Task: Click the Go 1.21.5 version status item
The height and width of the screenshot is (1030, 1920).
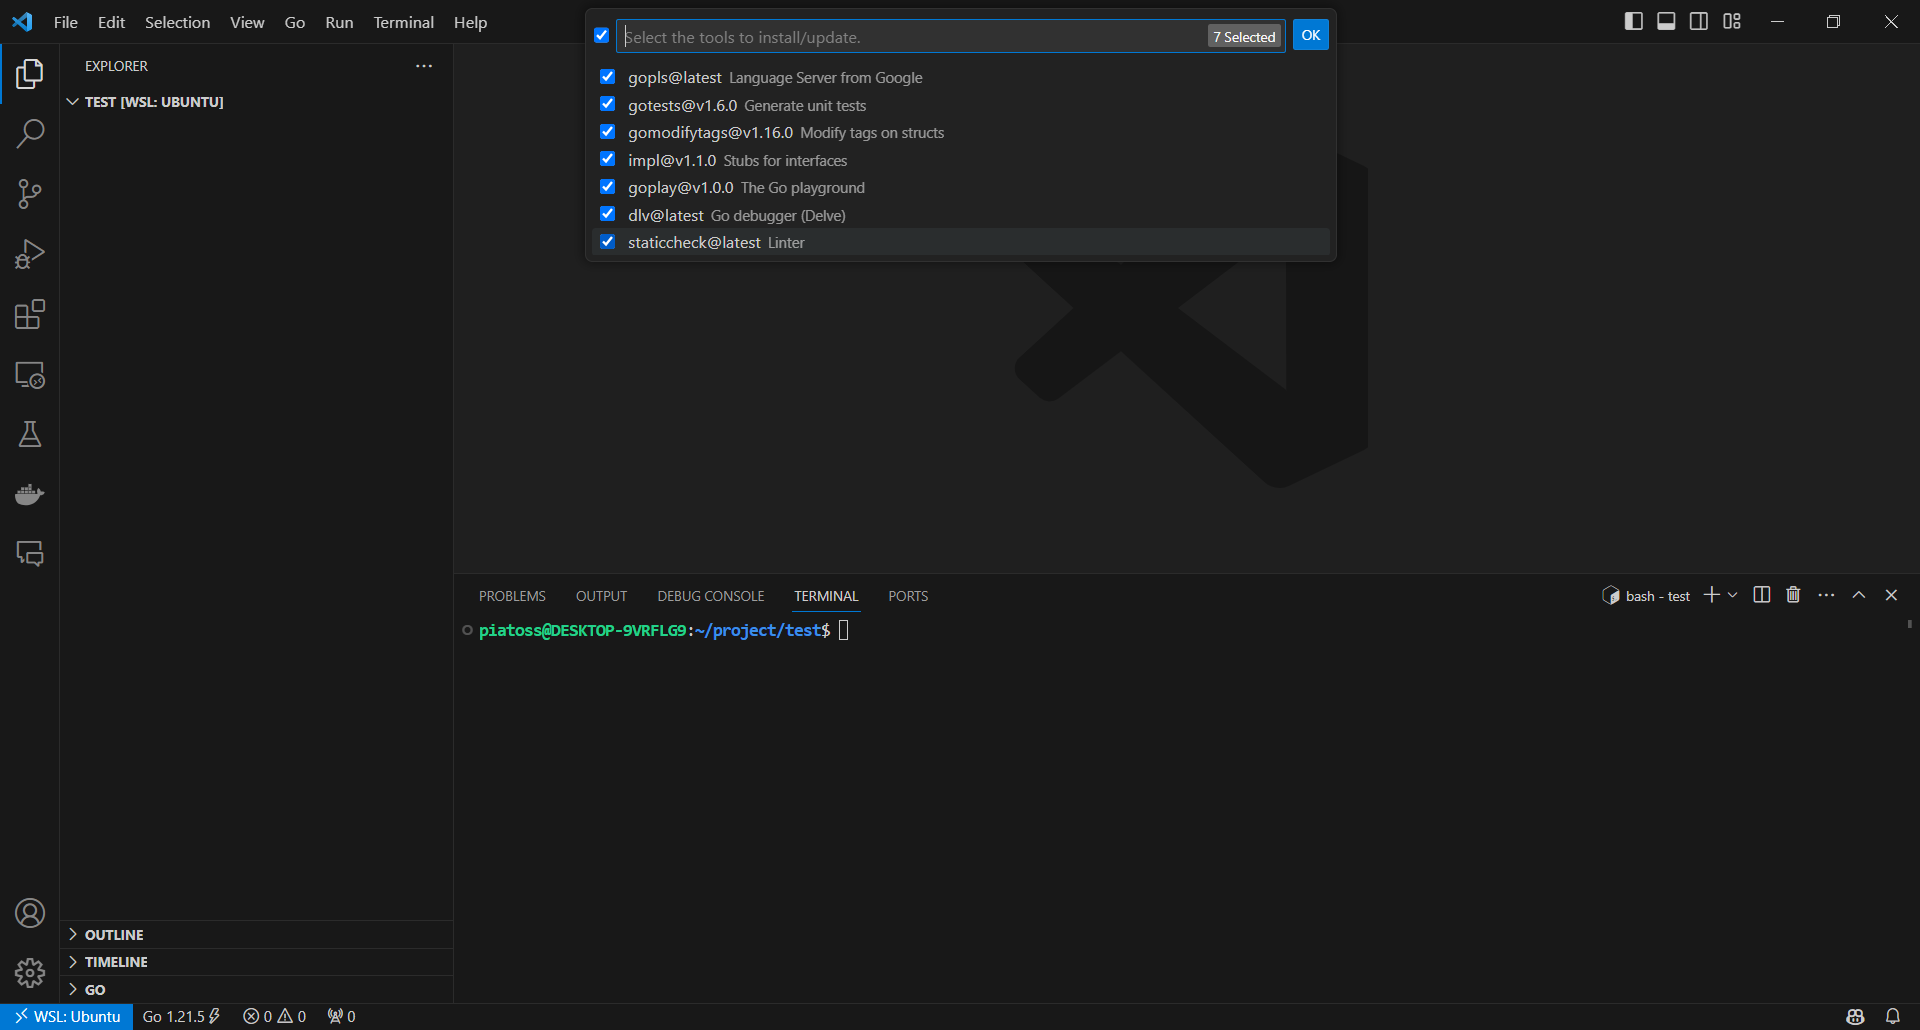Action: coord(182,1017)
